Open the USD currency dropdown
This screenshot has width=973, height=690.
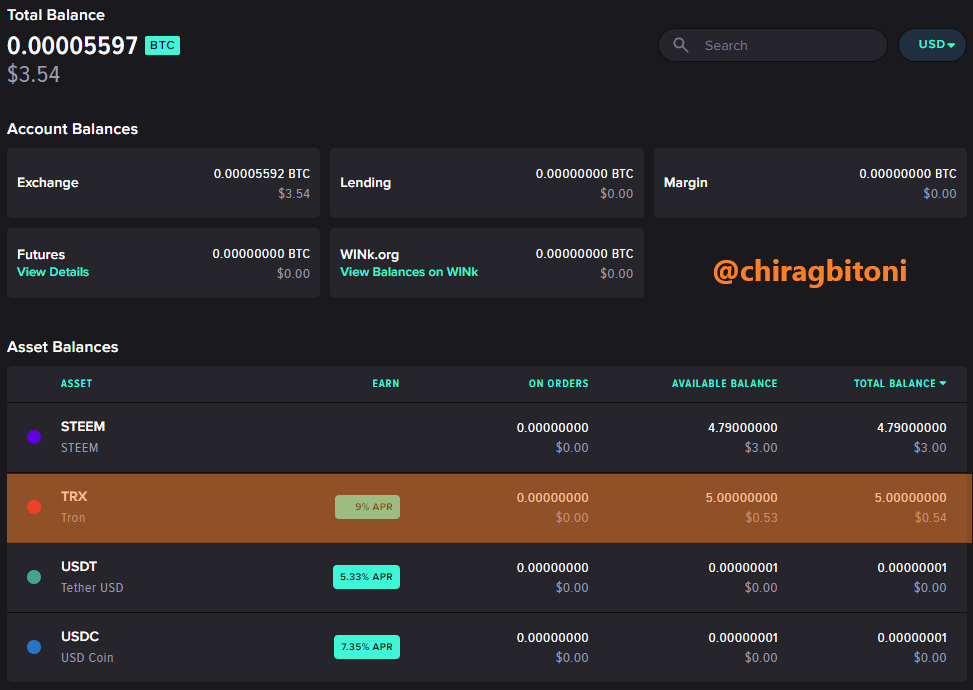click(x=933, y=45)
